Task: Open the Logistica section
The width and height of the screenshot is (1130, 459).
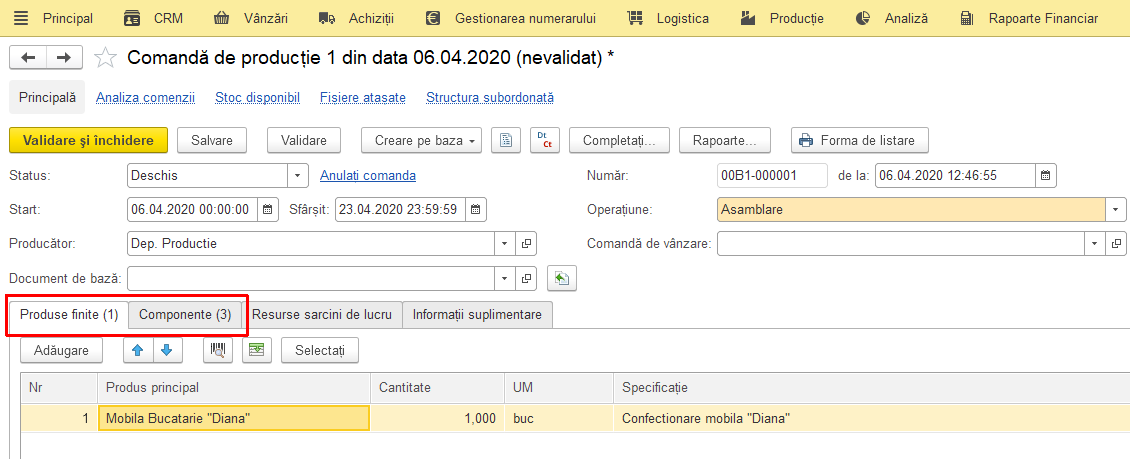Action: pyautogui.click(x=668, y=18)
